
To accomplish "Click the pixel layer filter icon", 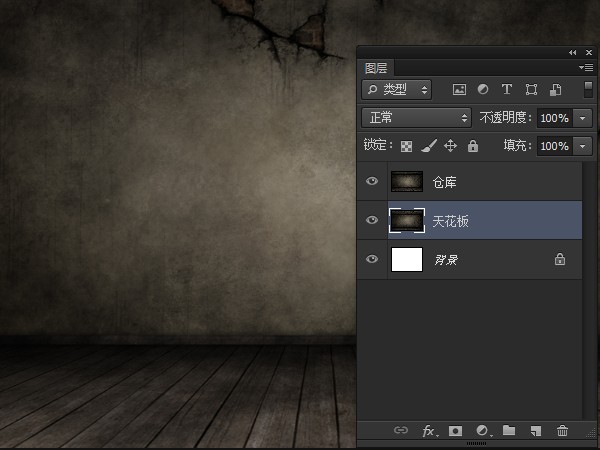I will tap(460, 89).
